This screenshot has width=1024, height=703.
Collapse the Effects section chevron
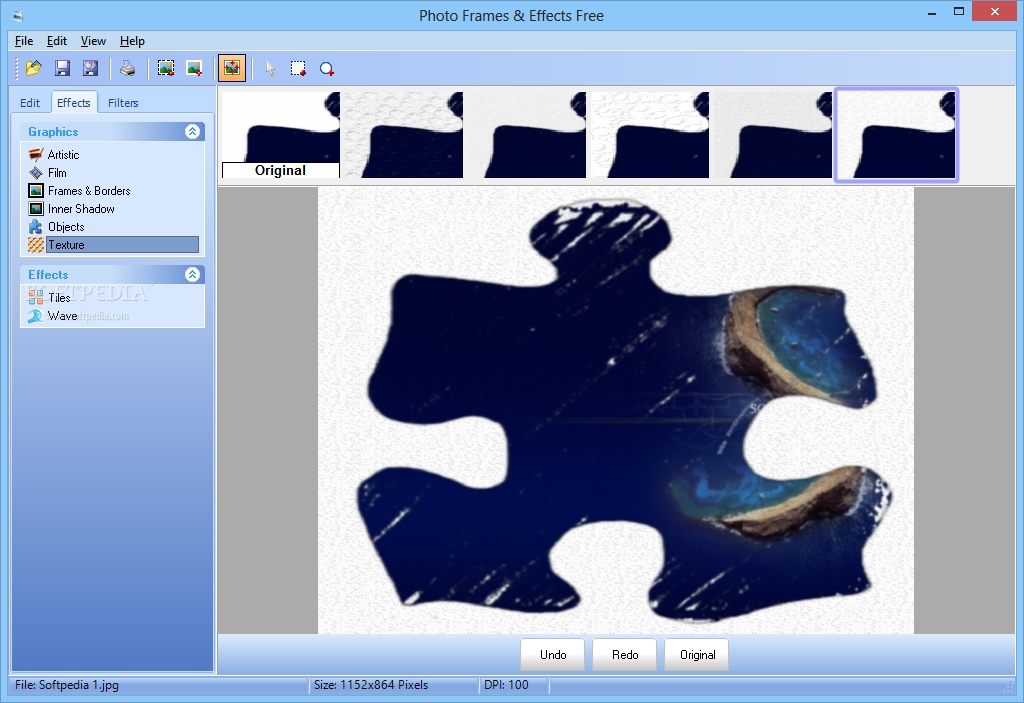click(192, 274)
